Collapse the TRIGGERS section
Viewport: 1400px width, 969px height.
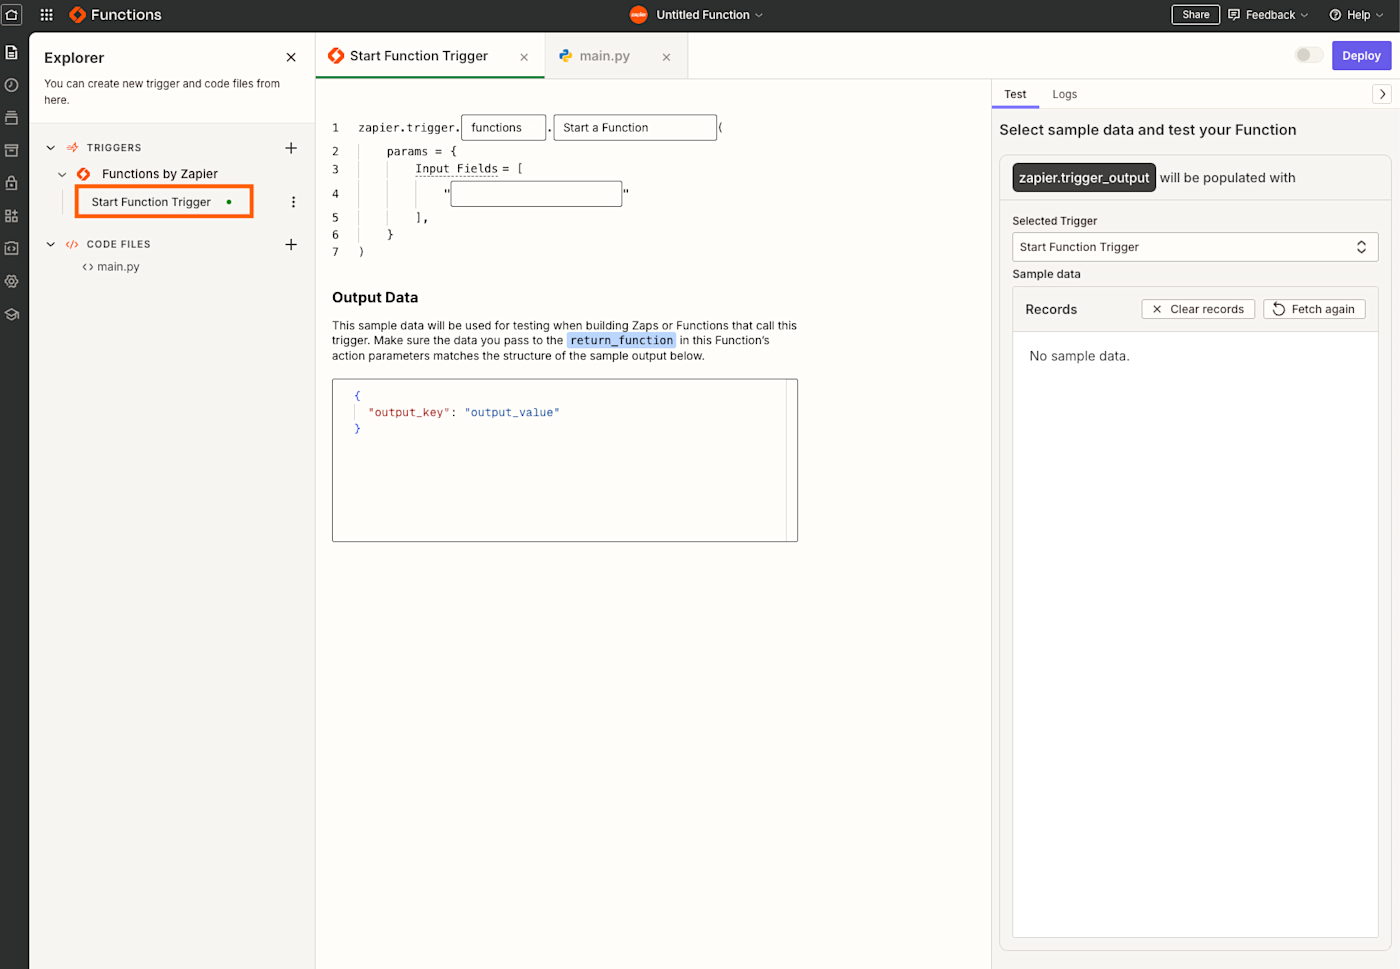pyautogui.click(x=51, y=148)
